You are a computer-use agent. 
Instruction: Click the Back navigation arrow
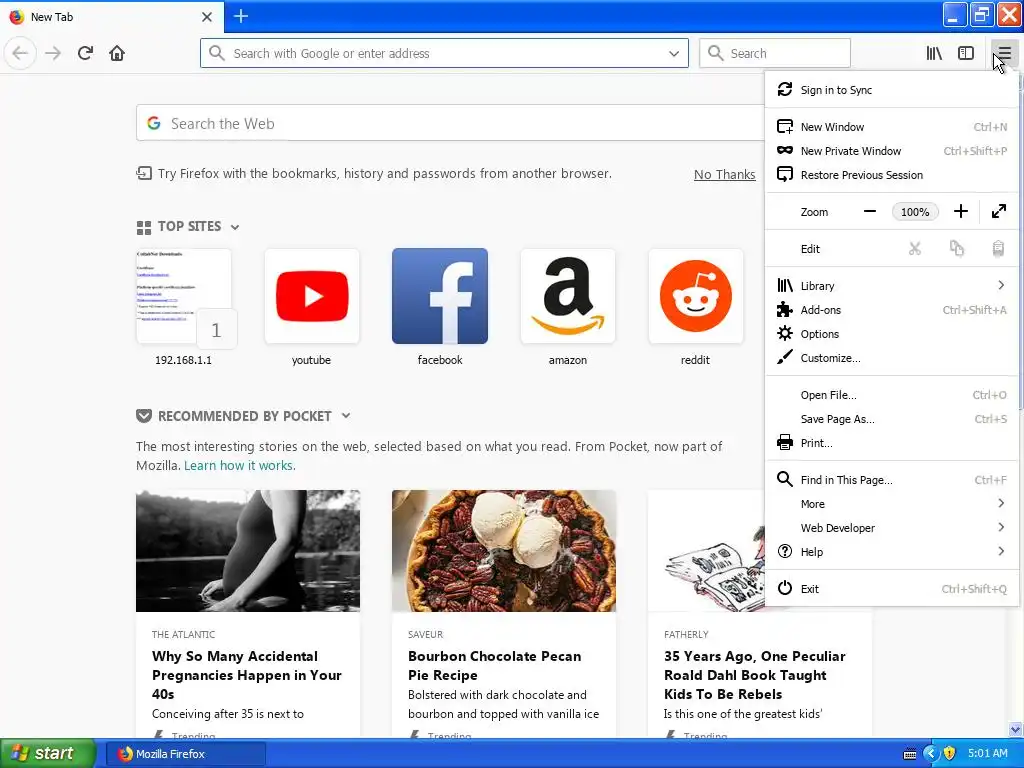click(20, 53)
